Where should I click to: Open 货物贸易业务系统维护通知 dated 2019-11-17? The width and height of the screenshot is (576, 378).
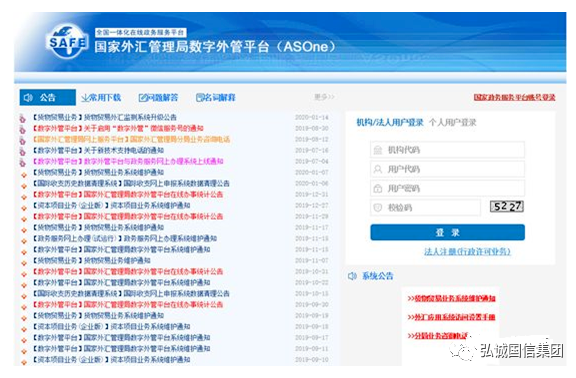98,227
